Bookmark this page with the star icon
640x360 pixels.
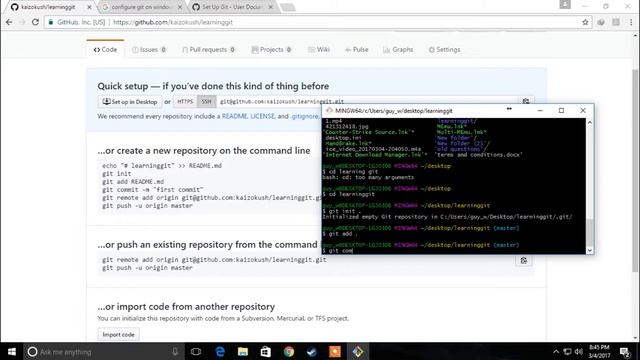[x=585, y=22]
